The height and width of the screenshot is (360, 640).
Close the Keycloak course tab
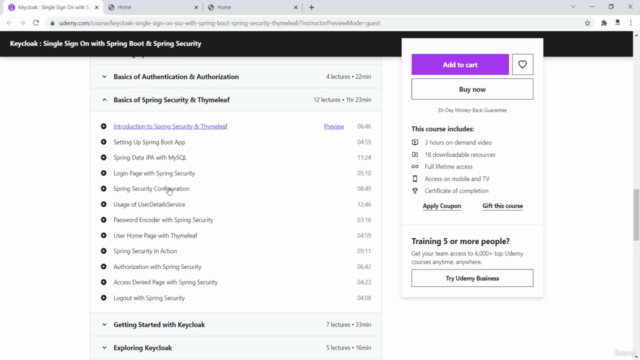pyautogui.click(x=96, y=7)
